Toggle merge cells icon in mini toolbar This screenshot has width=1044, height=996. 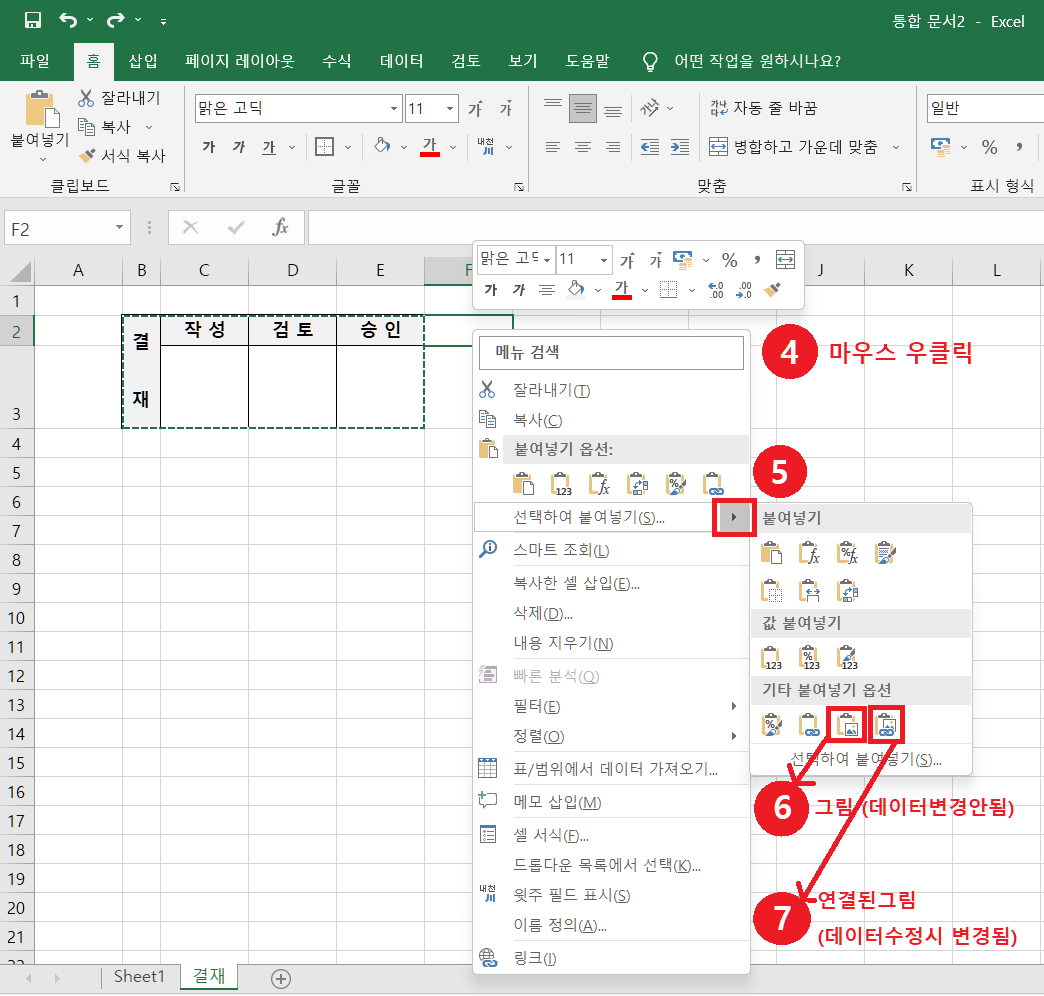tap(786, 260)
